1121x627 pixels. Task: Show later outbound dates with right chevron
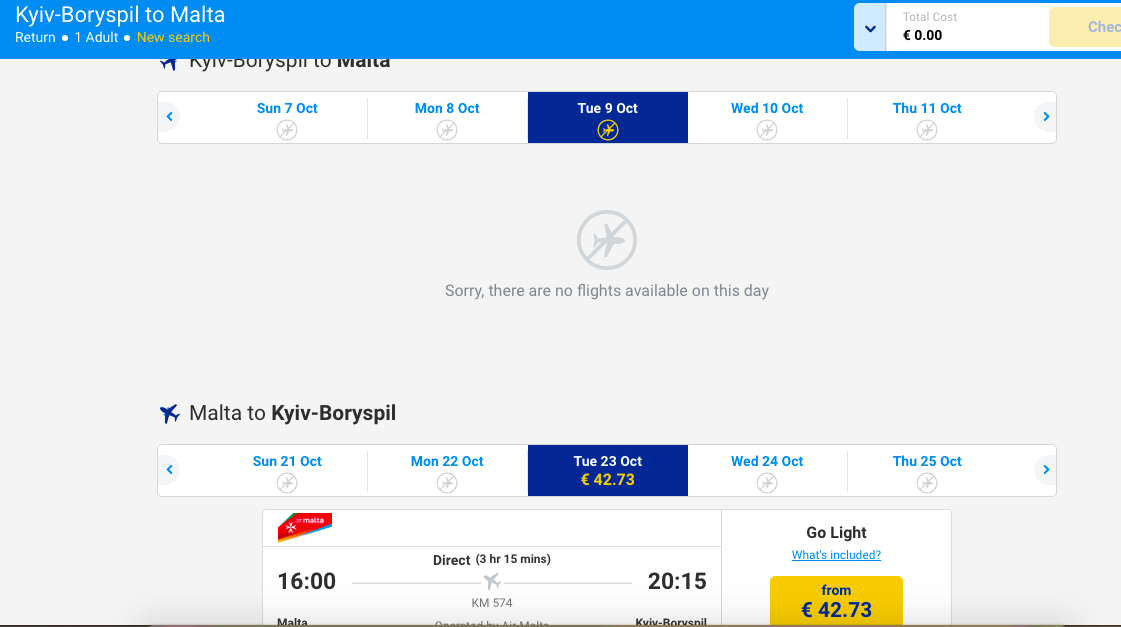[1045, 117]
